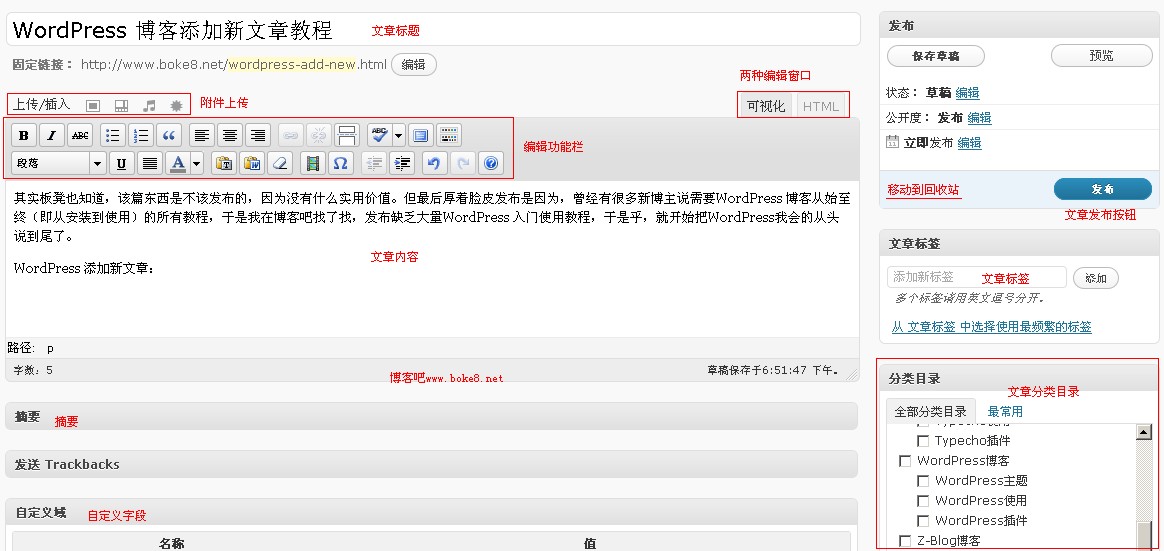Insert a bulleted list
This screenshot has height=551, width=1164.
[x=113, y=136]
